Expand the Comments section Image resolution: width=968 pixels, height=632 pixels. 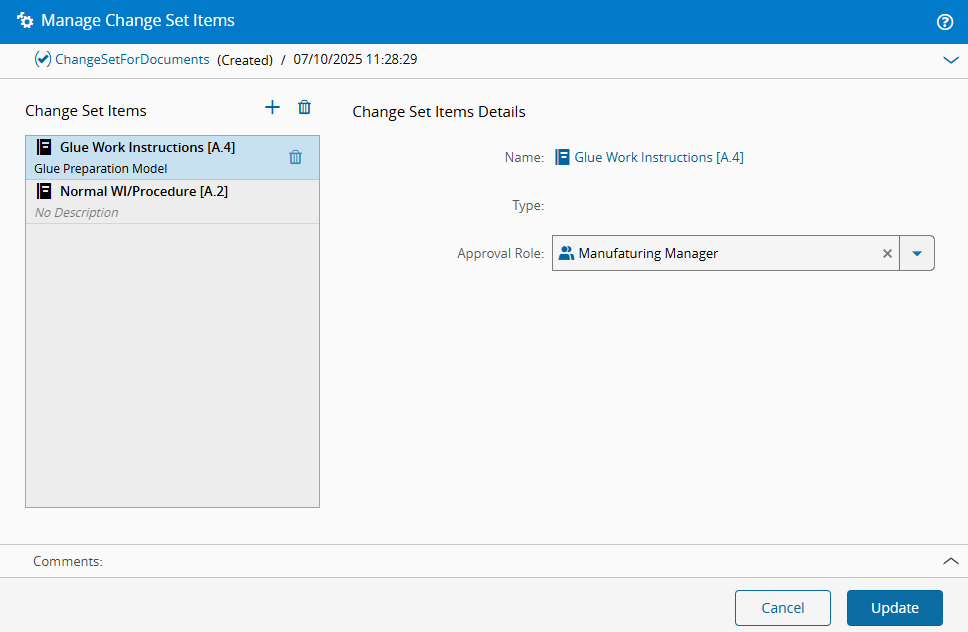point(950,561)
